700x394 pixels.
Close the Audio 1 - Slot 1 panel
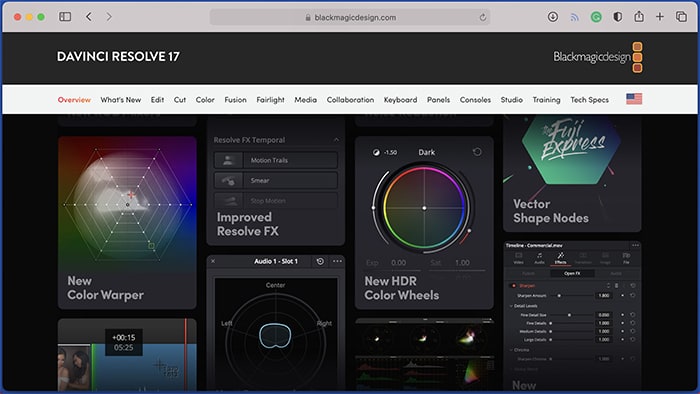pyautogui.click(x=213, y=261)
